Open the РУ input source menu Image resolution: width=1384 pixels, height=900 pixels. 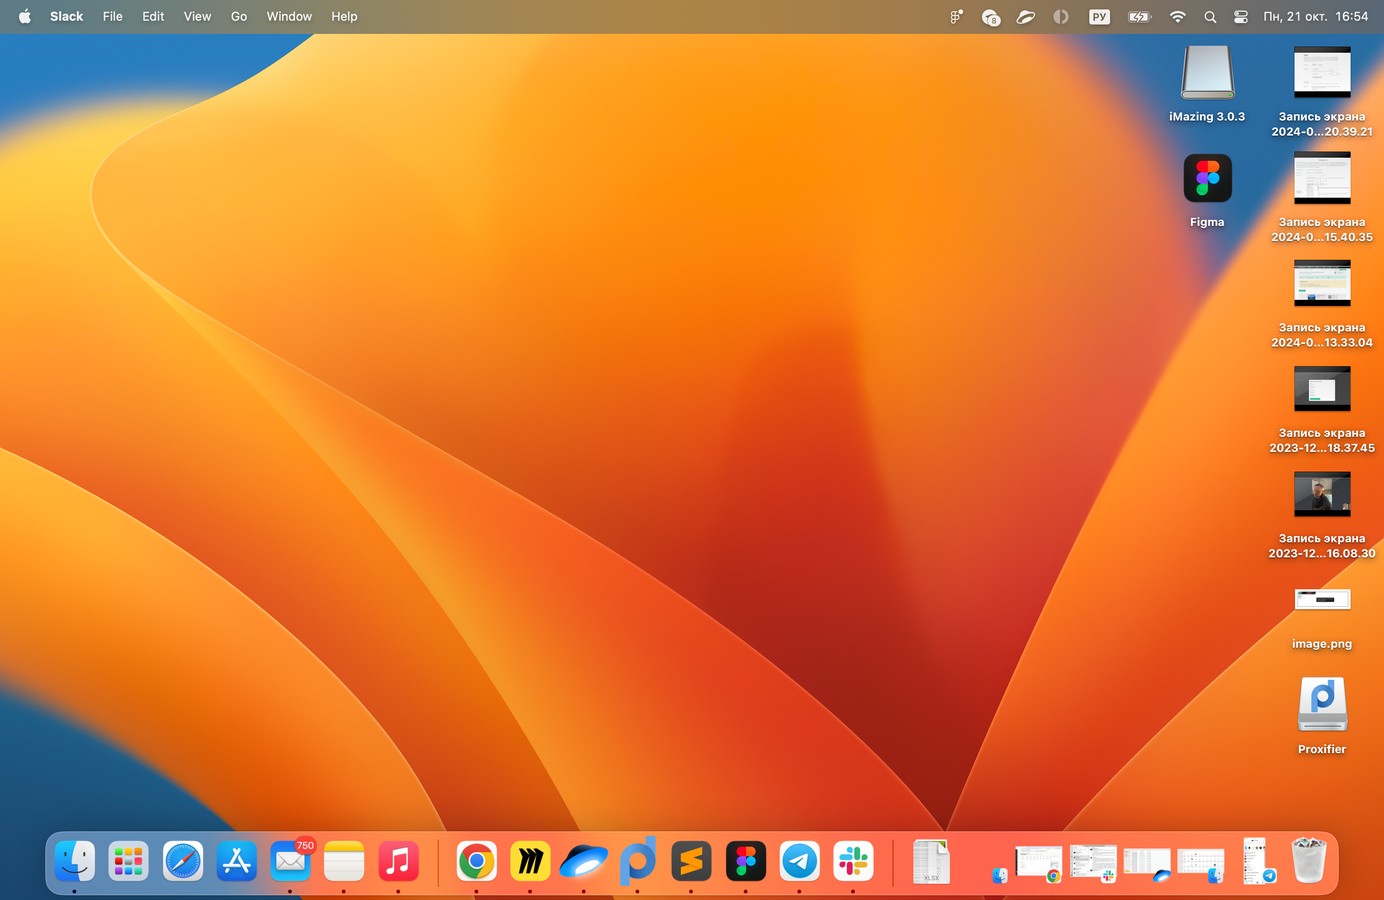(x=1099, y=17)
